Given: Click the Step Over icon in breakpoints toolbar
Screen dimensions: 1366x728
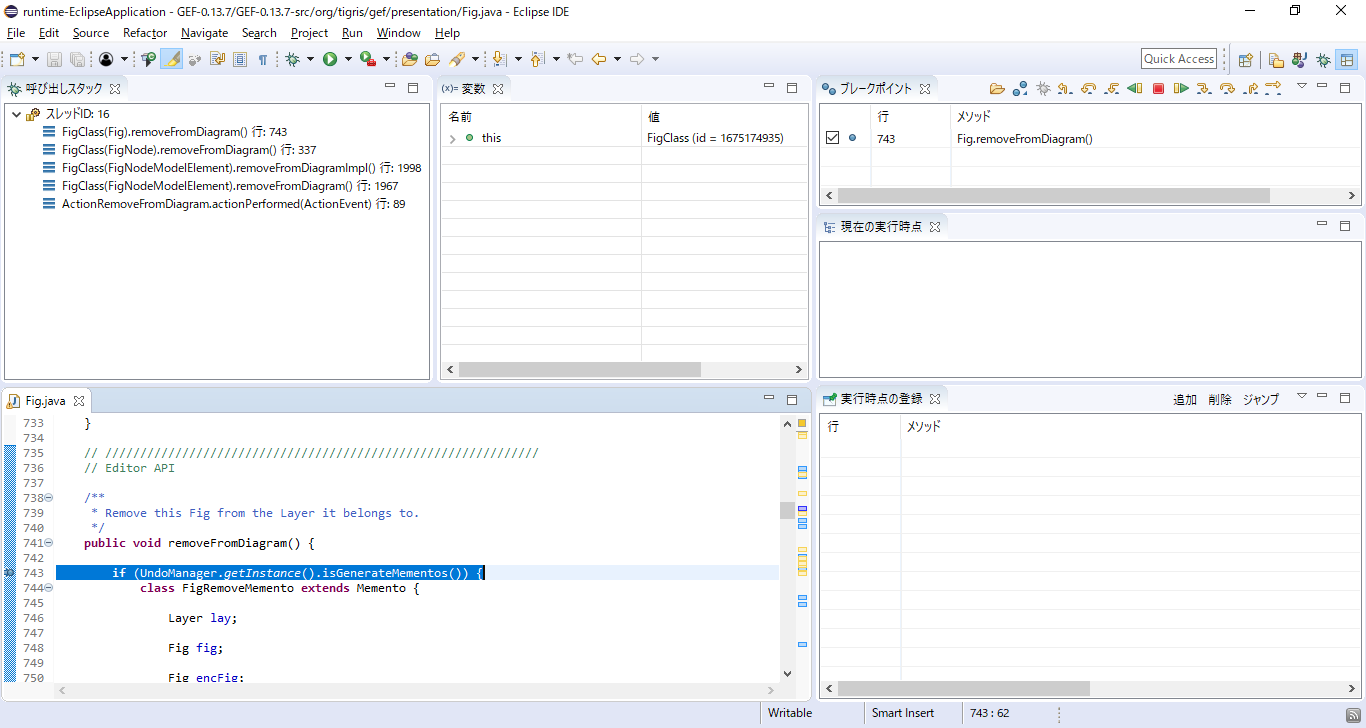Looking at the screenshot, I should click(x=1227, y=88).
